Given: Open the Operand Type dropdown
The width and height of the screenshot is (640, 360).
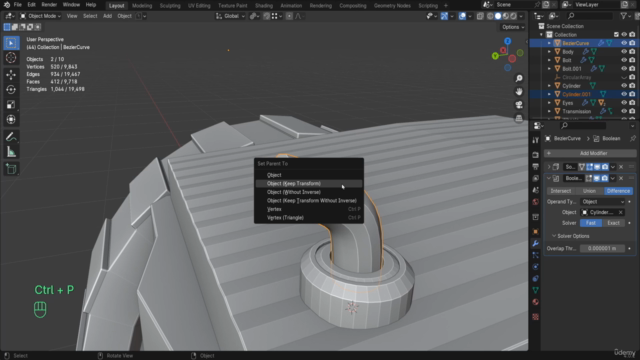Looking at the screenshot, I should pos(602,202).
